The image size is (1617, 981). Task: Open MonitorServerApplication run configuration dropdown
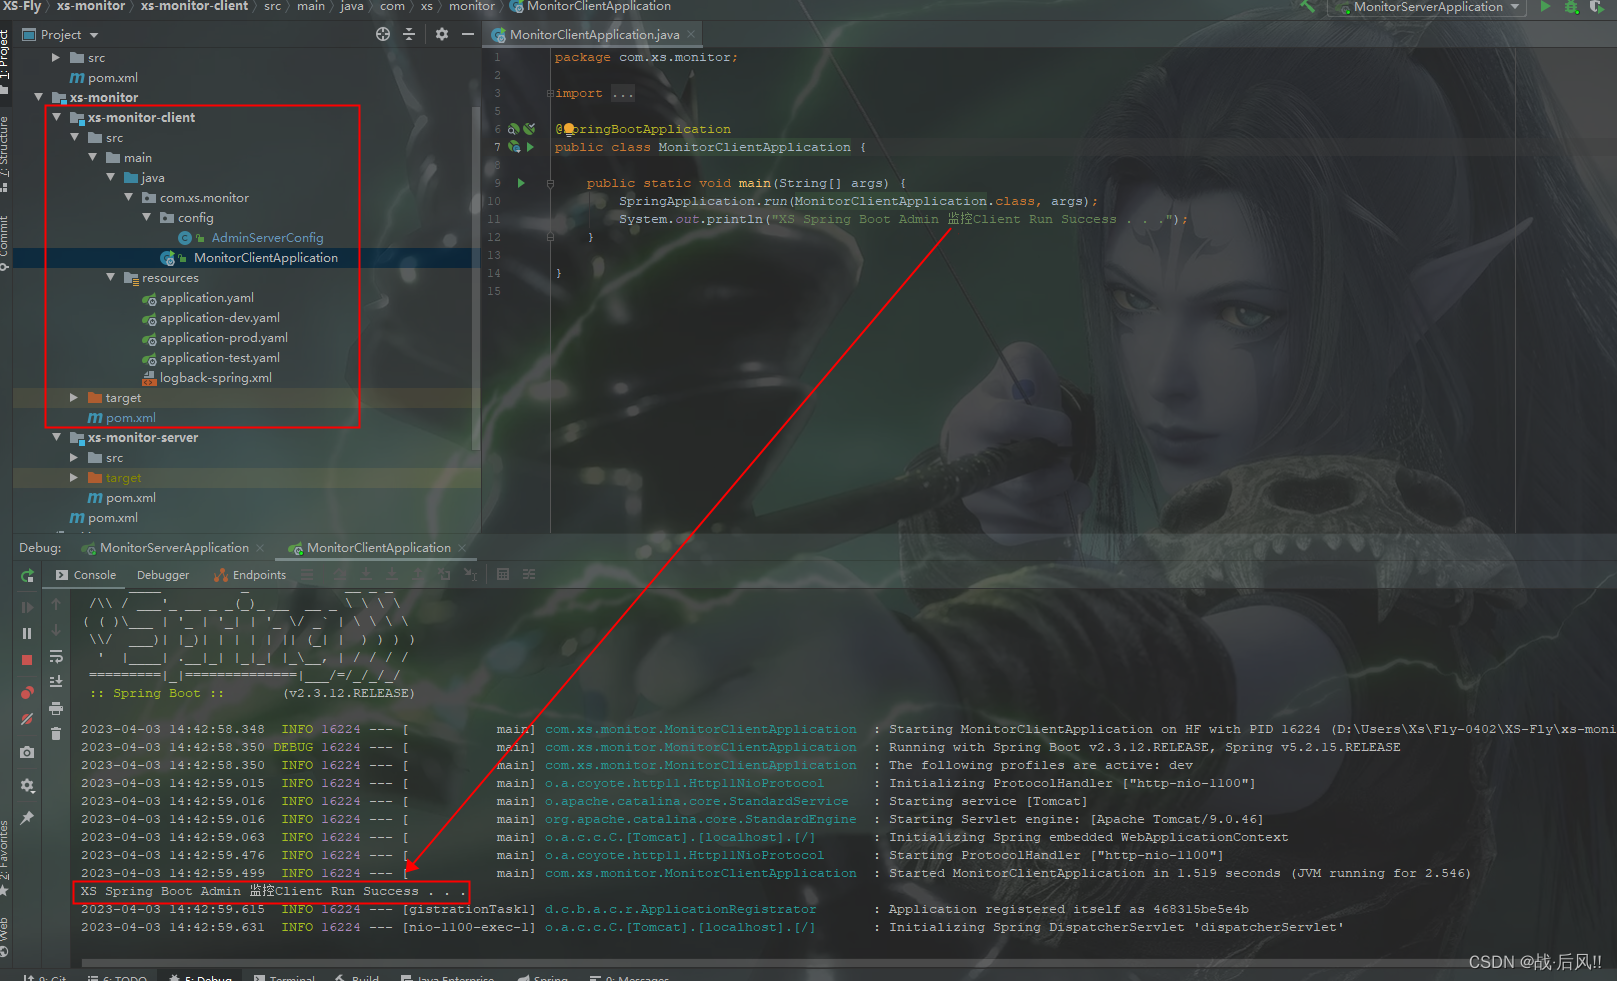1426,7
